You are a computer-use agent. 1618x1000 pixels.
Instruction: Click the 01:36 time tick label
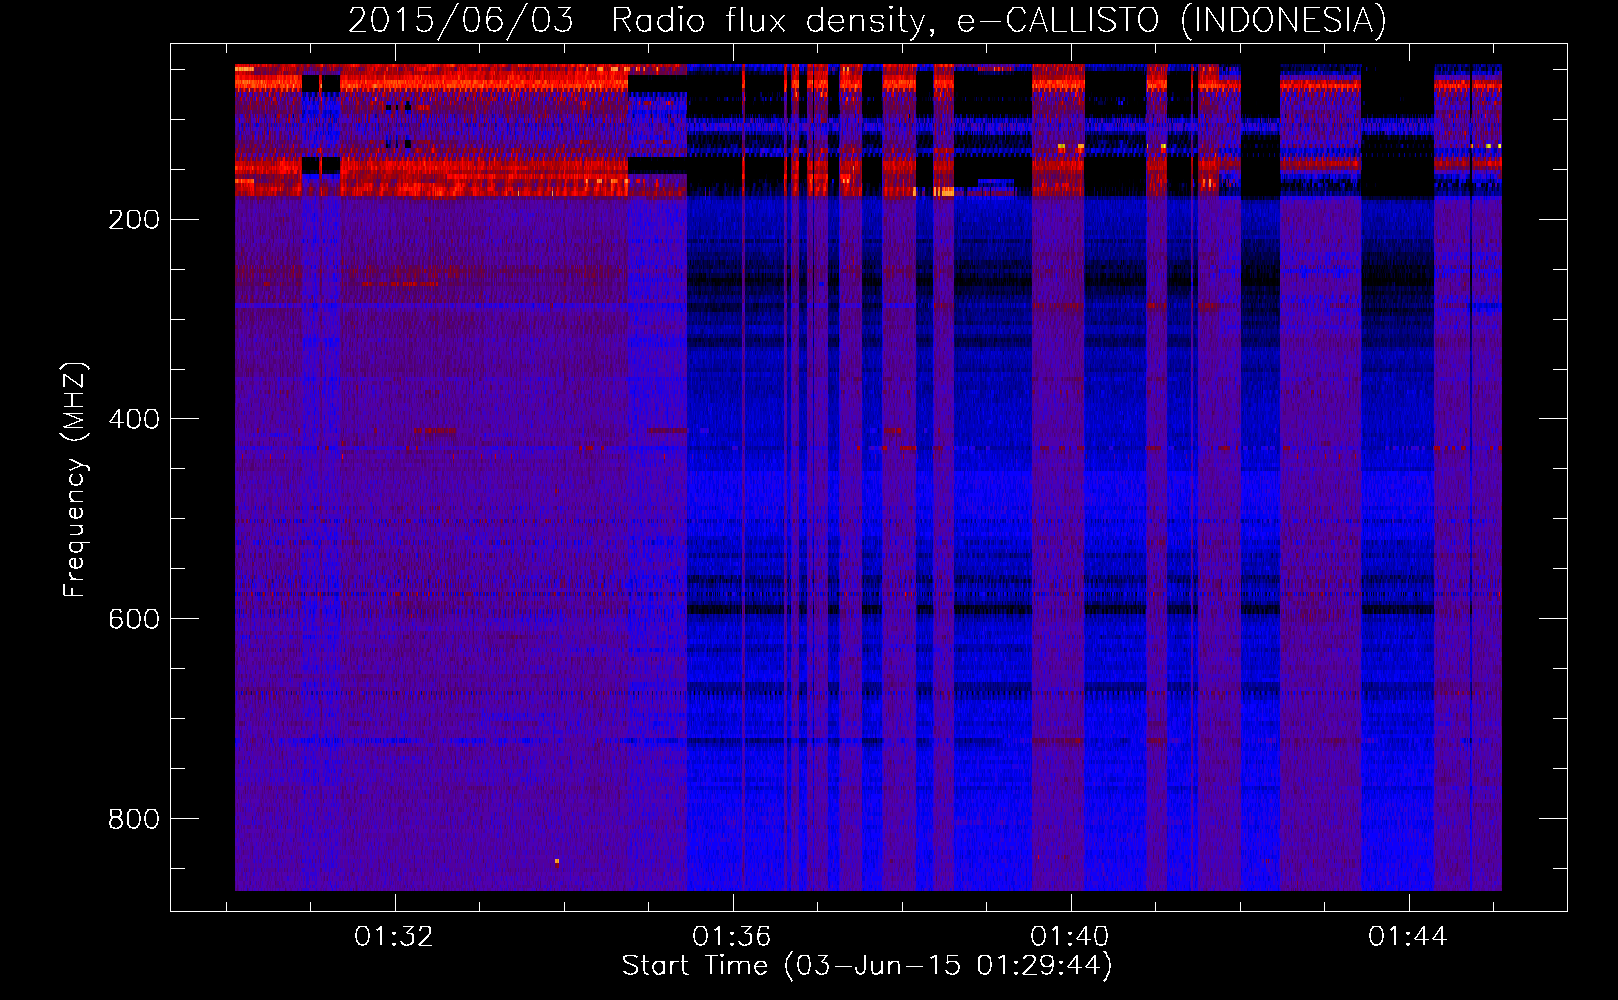[x=732, y=937]
